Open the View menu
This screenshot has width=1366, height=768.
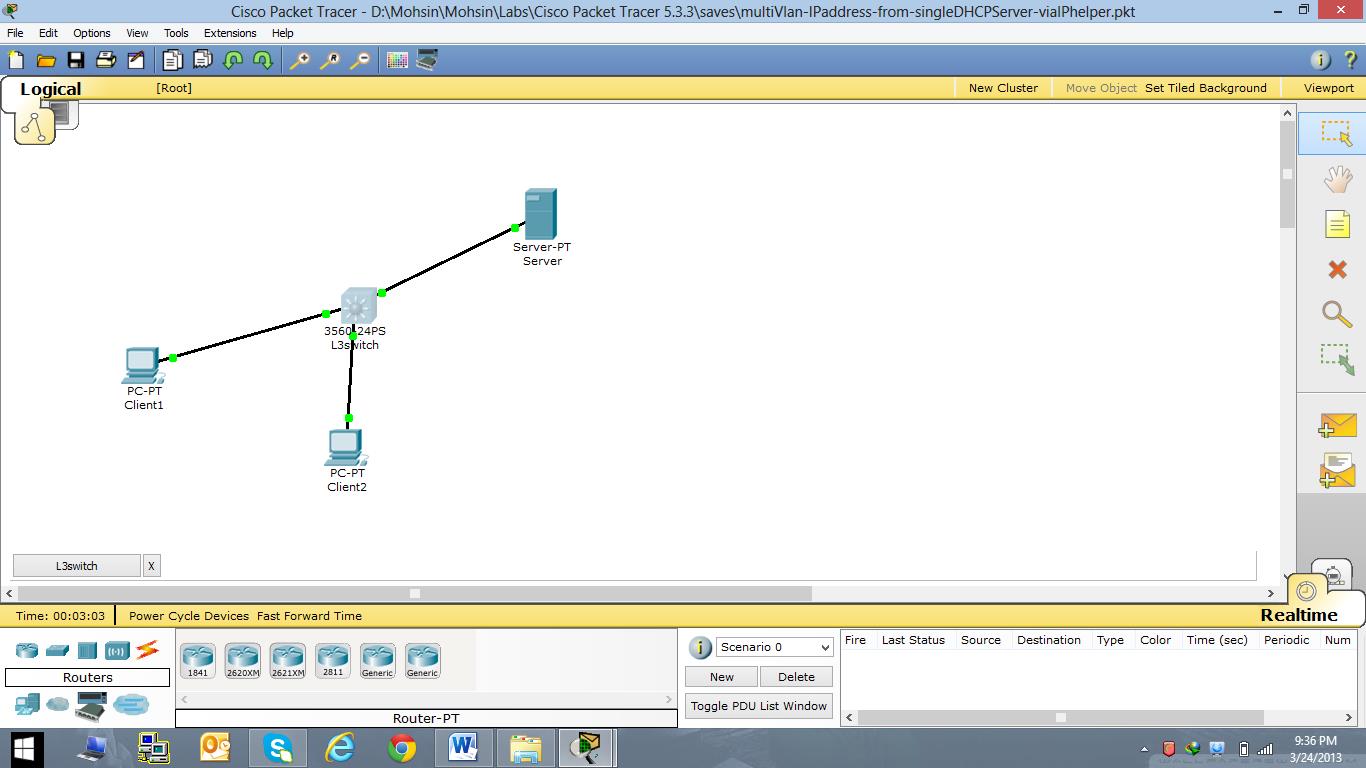[x=137, y=33]
